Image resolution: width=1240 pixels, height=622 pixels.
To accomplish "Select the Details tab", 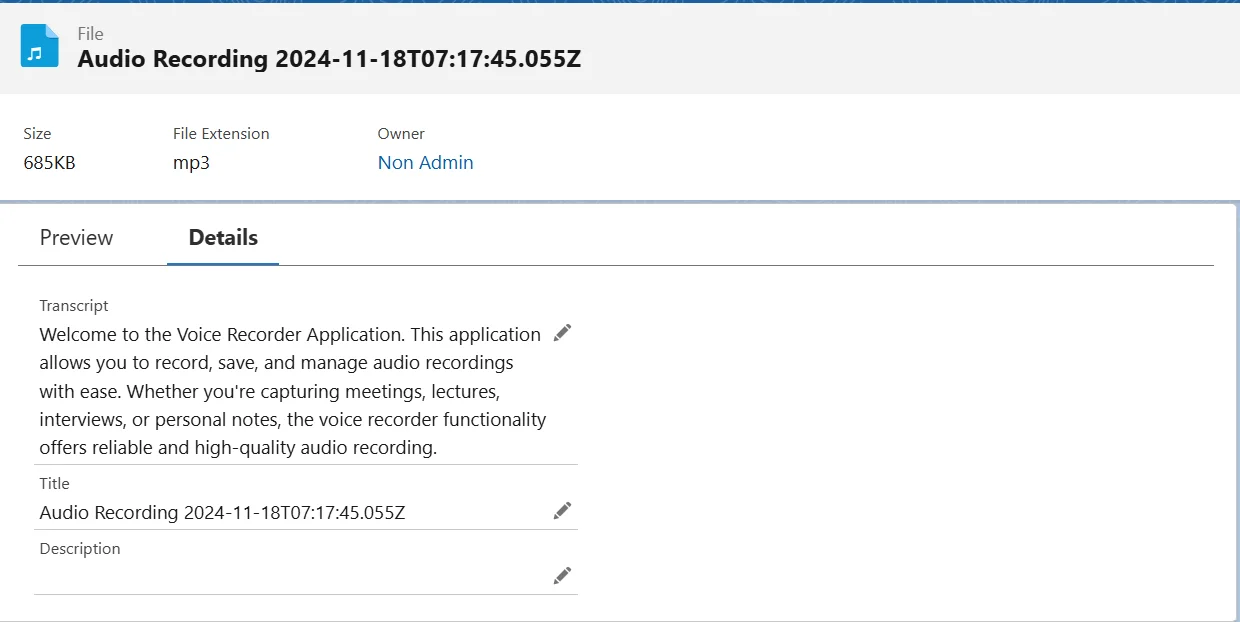I will 223,238.
